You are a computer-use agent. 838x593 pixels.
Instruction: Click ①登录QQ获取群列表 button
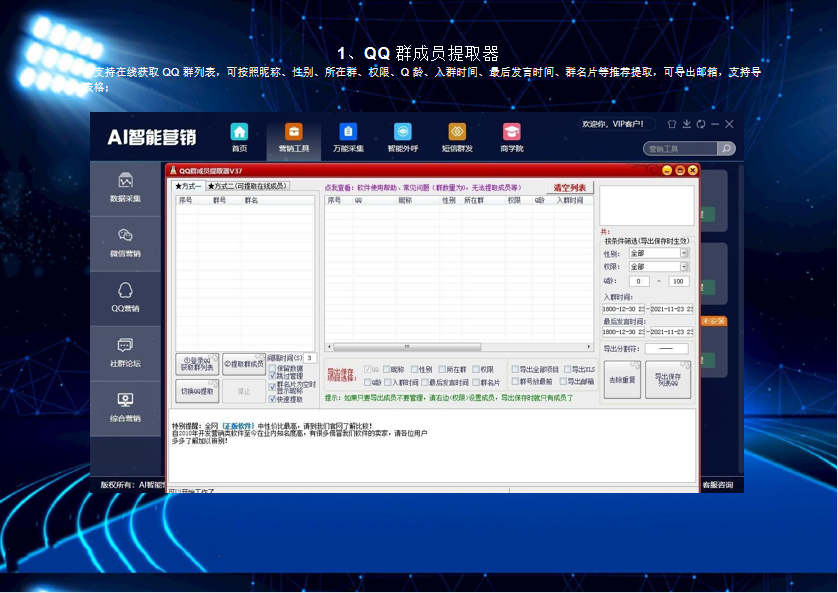coord(197,364)
